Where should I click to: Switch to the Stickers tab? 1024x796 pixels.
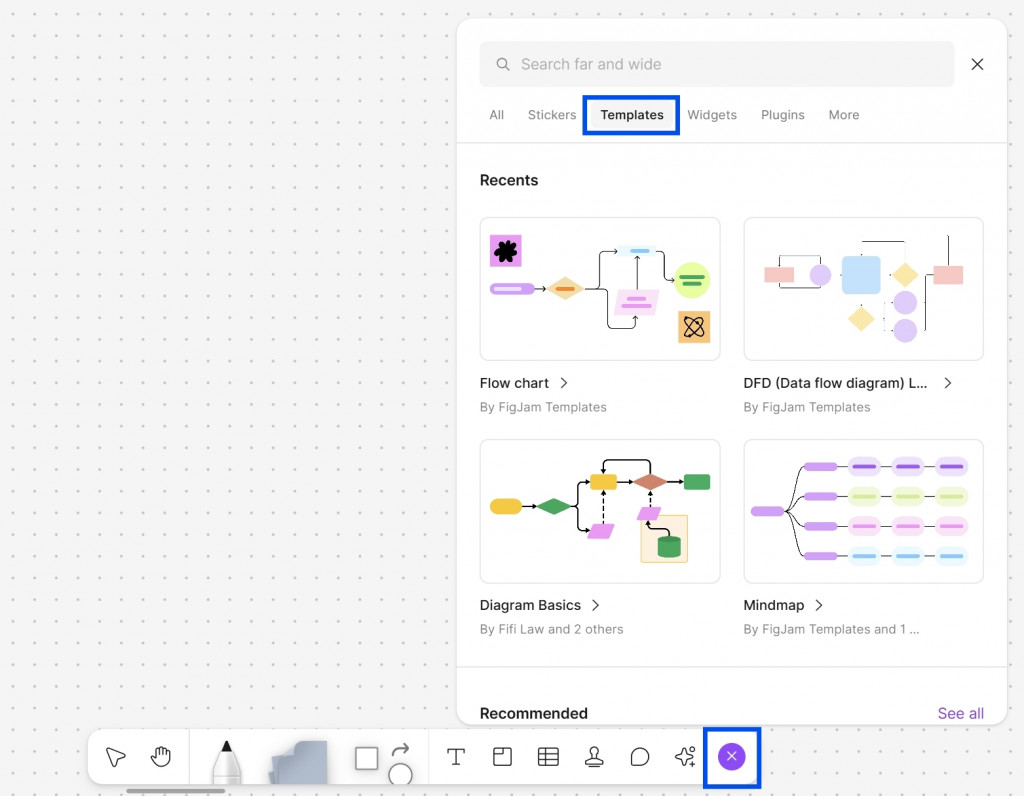pyautogui.click(x=552, y=115)
